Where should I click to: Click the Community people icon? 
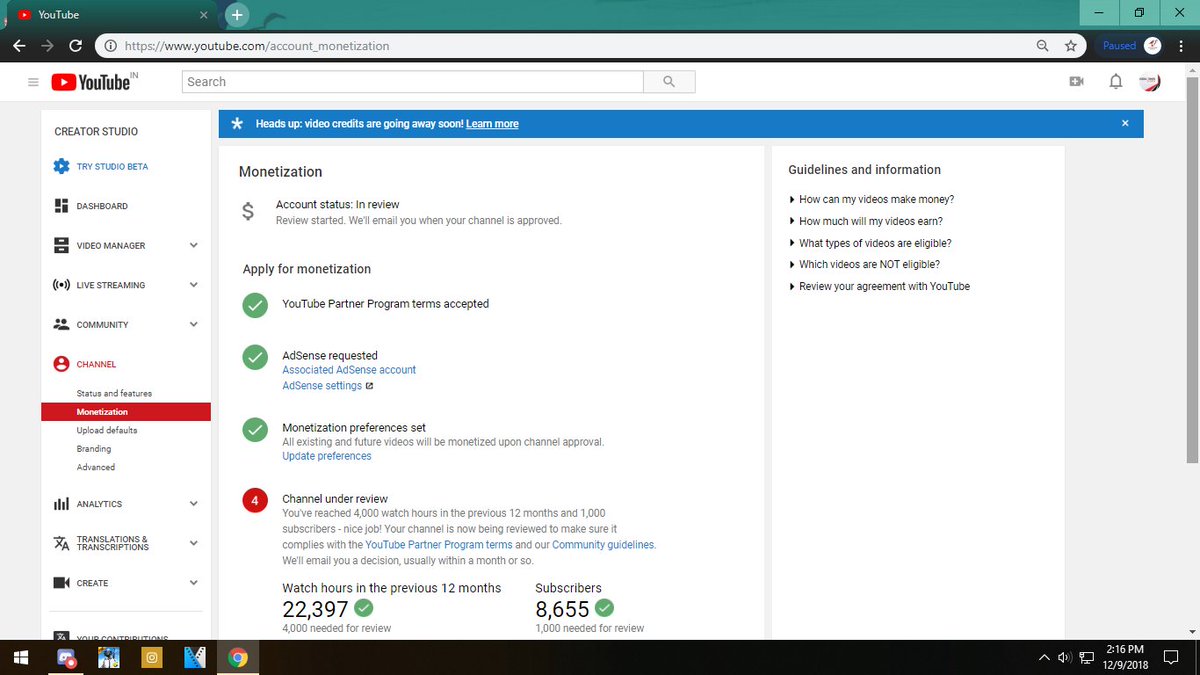61,325
